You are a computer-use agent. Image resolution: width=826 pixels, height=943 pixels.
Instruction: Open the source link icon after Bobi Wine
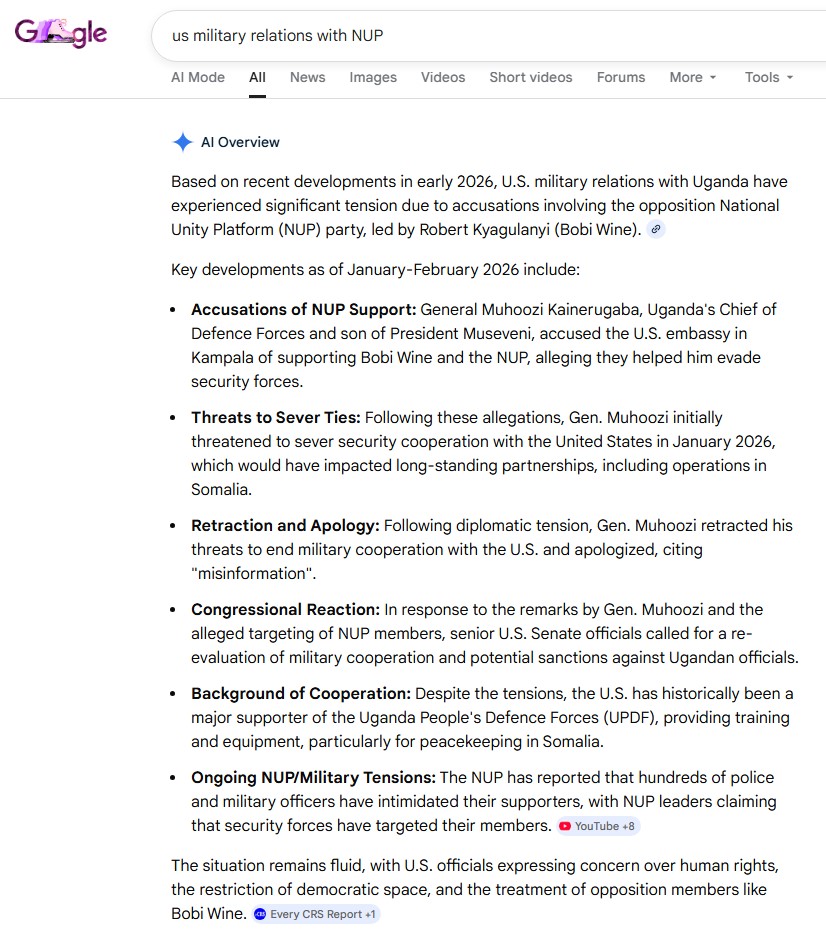(656, 229)
